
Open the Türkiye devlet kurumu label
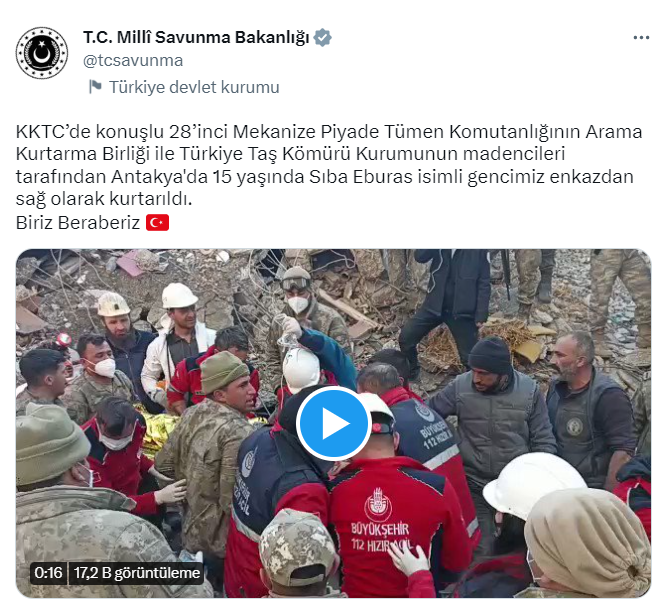194,87
